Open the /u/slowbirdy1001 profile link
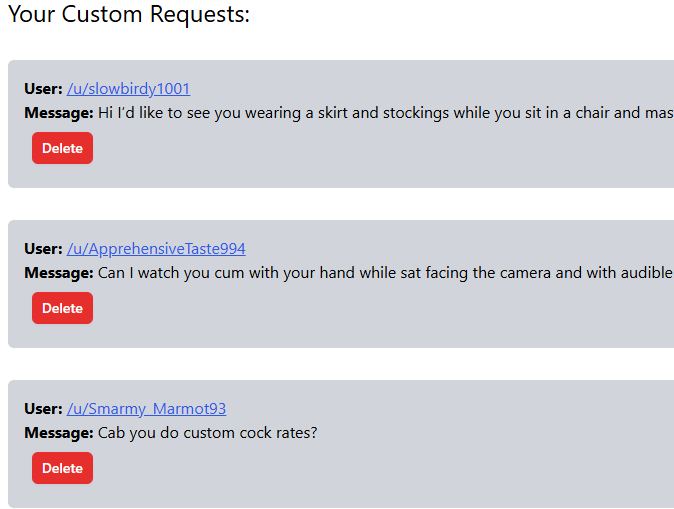 pos(128,89)
